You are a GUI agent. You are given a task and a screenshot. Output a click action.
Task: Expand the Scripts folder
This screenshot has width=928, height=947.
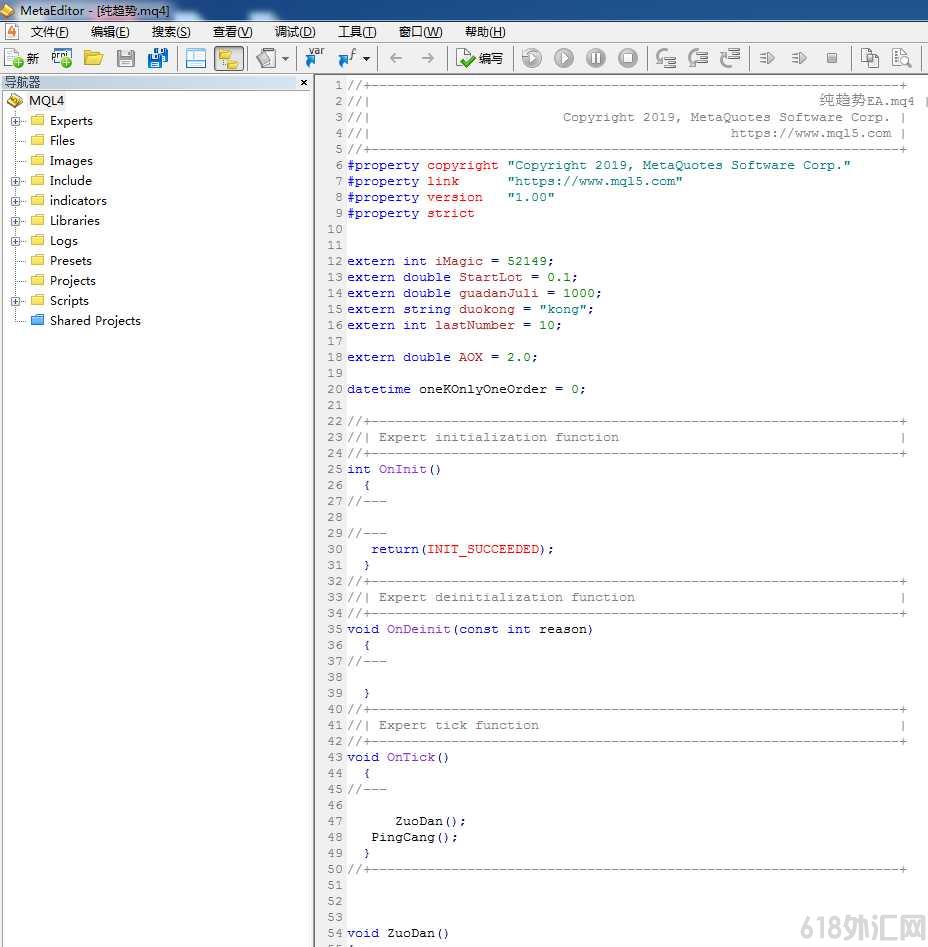point(15,301)
